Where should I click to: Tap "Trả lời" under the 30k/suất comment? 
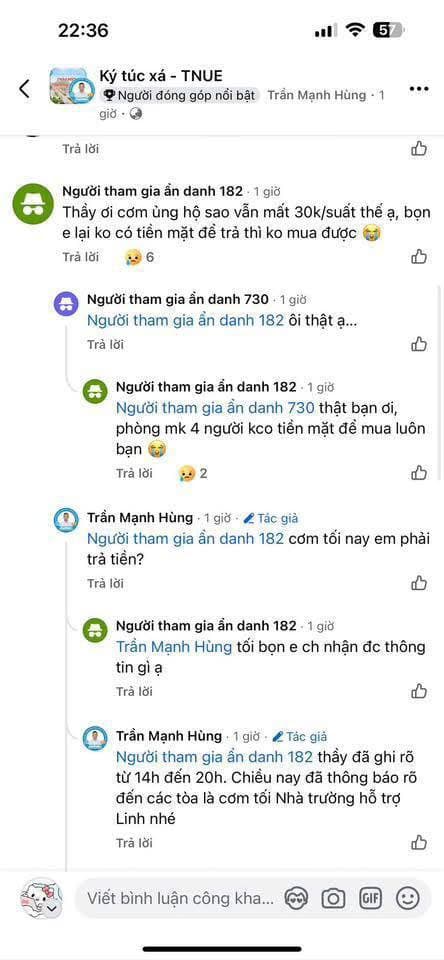(x=80, y=257)
